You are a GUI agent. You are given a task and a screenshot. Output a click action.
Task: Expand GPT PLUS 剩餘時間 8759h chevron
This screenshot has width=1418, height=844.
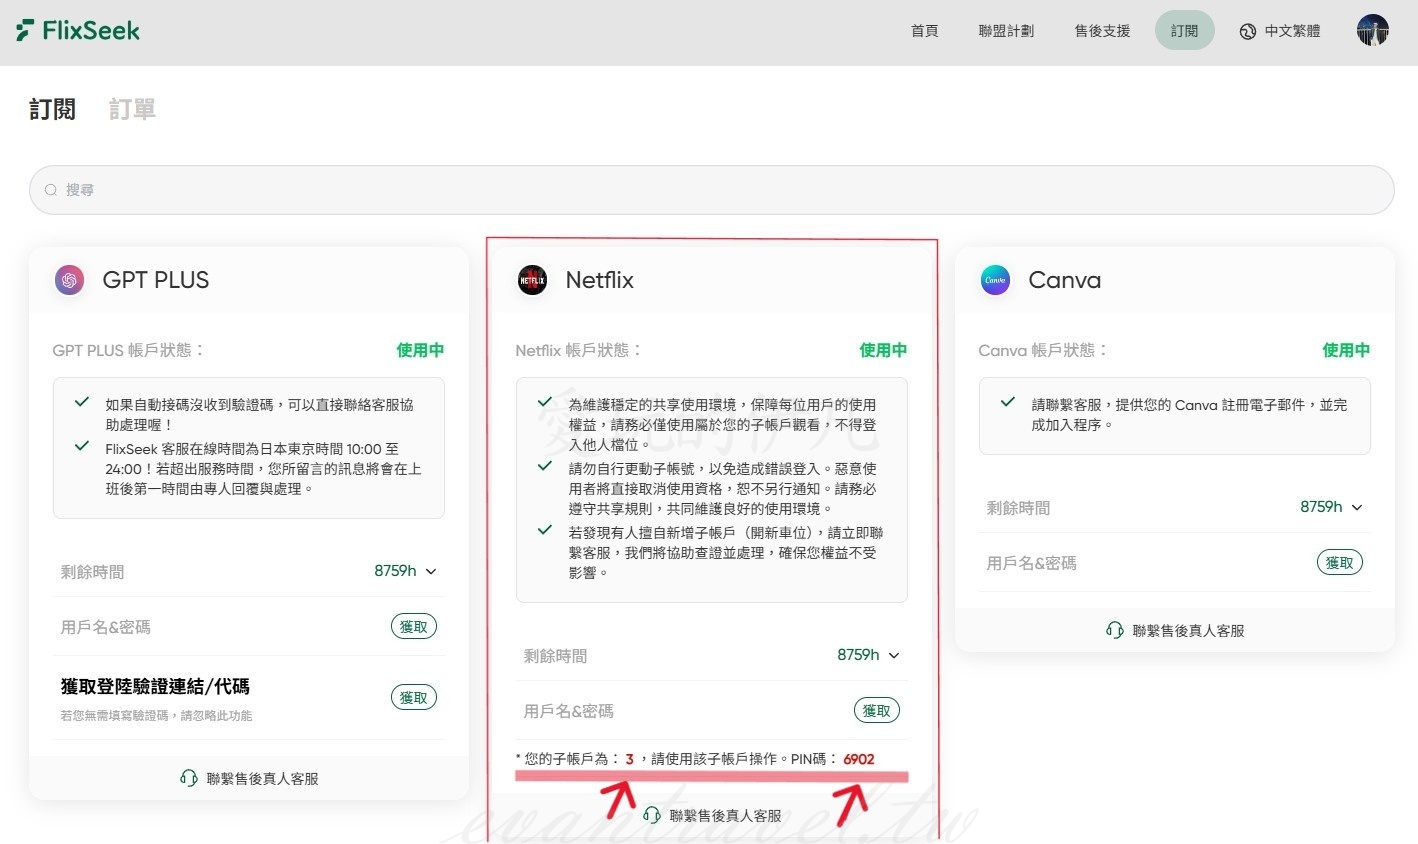[431, 571]
